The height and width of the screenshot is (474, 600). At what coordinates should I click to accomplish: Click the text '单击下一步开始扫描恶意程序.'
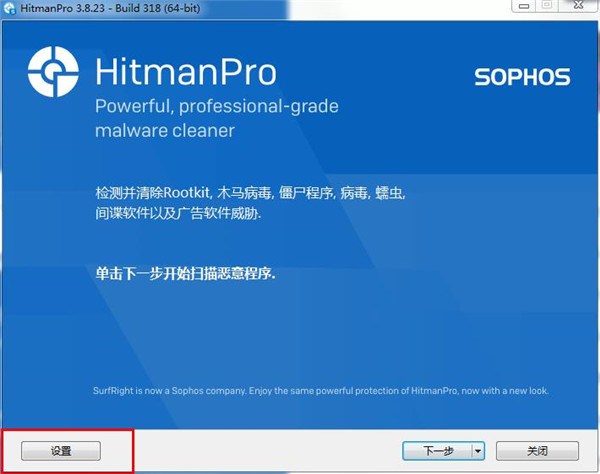click(x=186, y=274)
